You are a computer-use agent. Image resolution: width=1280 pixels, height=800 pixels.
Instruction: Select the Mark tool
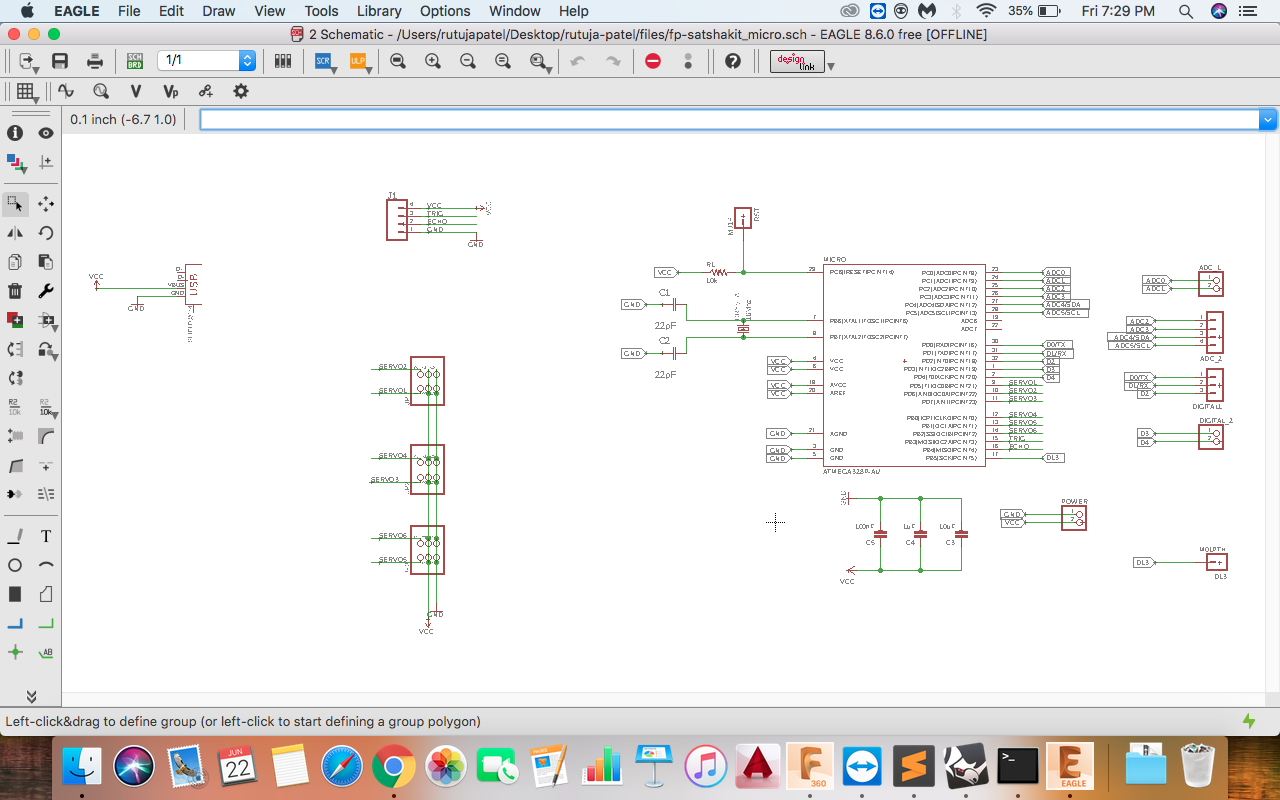[x=46, y=162]
